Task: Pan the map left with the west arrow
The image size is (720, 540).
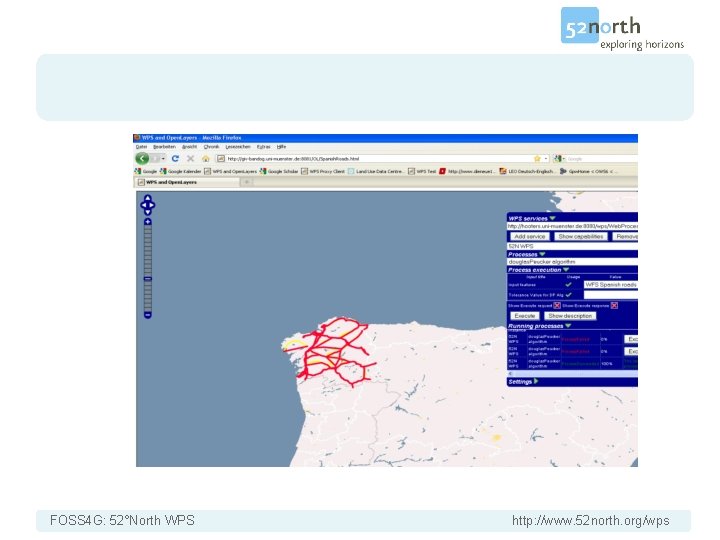Action: click(143, 205)
